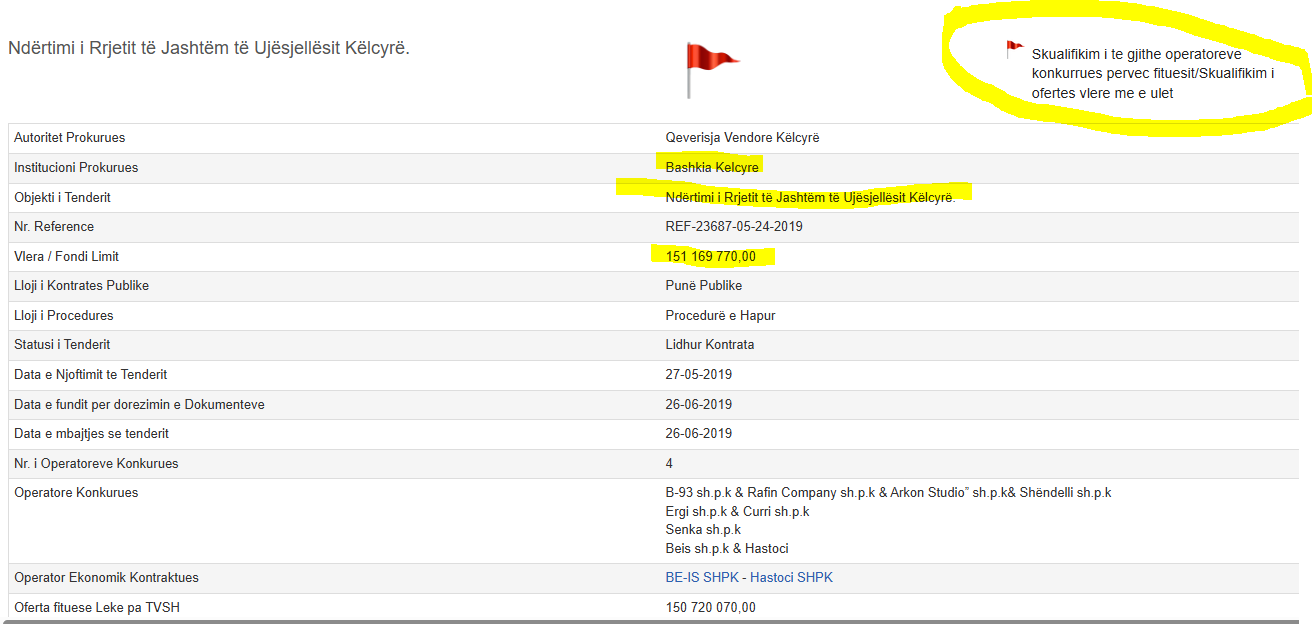Click the Punë Publike contract type

(x=704, y=286)
